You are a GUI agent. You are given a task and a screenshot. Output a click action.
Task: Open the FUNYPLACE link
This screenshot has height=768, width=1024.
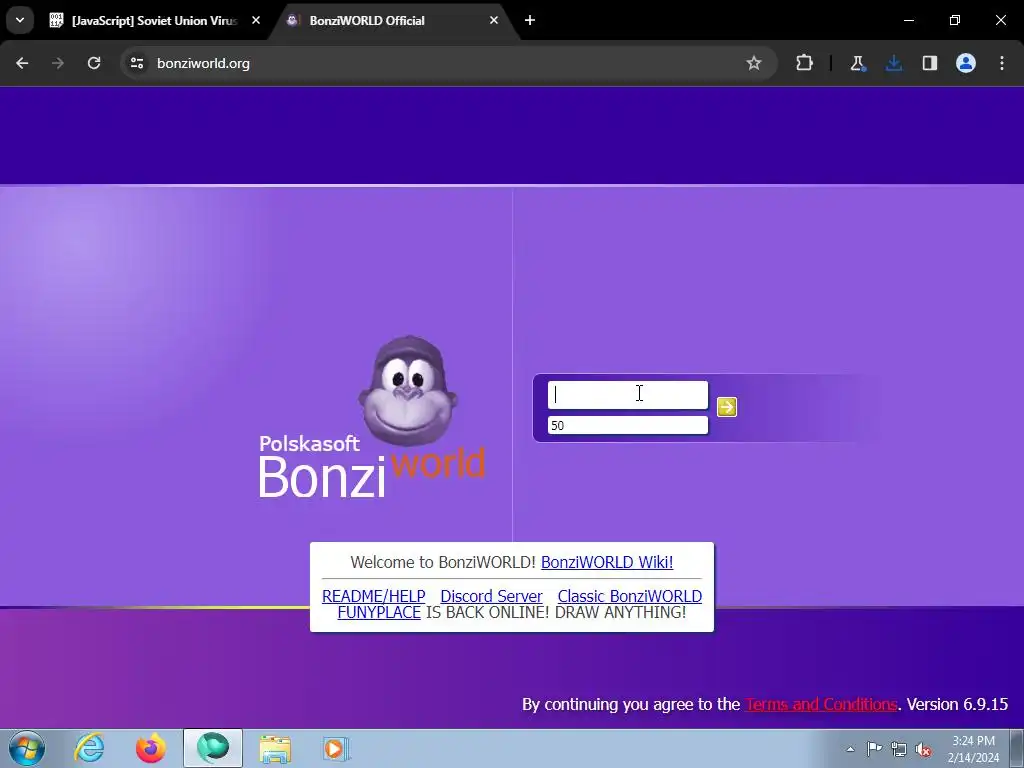(379, 613)
